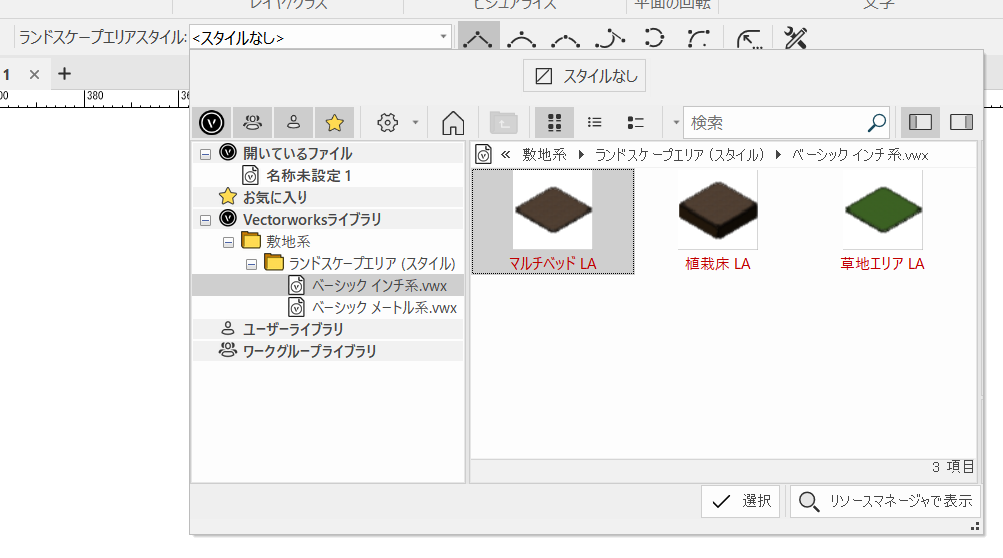Toggle the Vectorworks libraries filter button
Viewport: 1003px width, 558px height.
point(211,122)
